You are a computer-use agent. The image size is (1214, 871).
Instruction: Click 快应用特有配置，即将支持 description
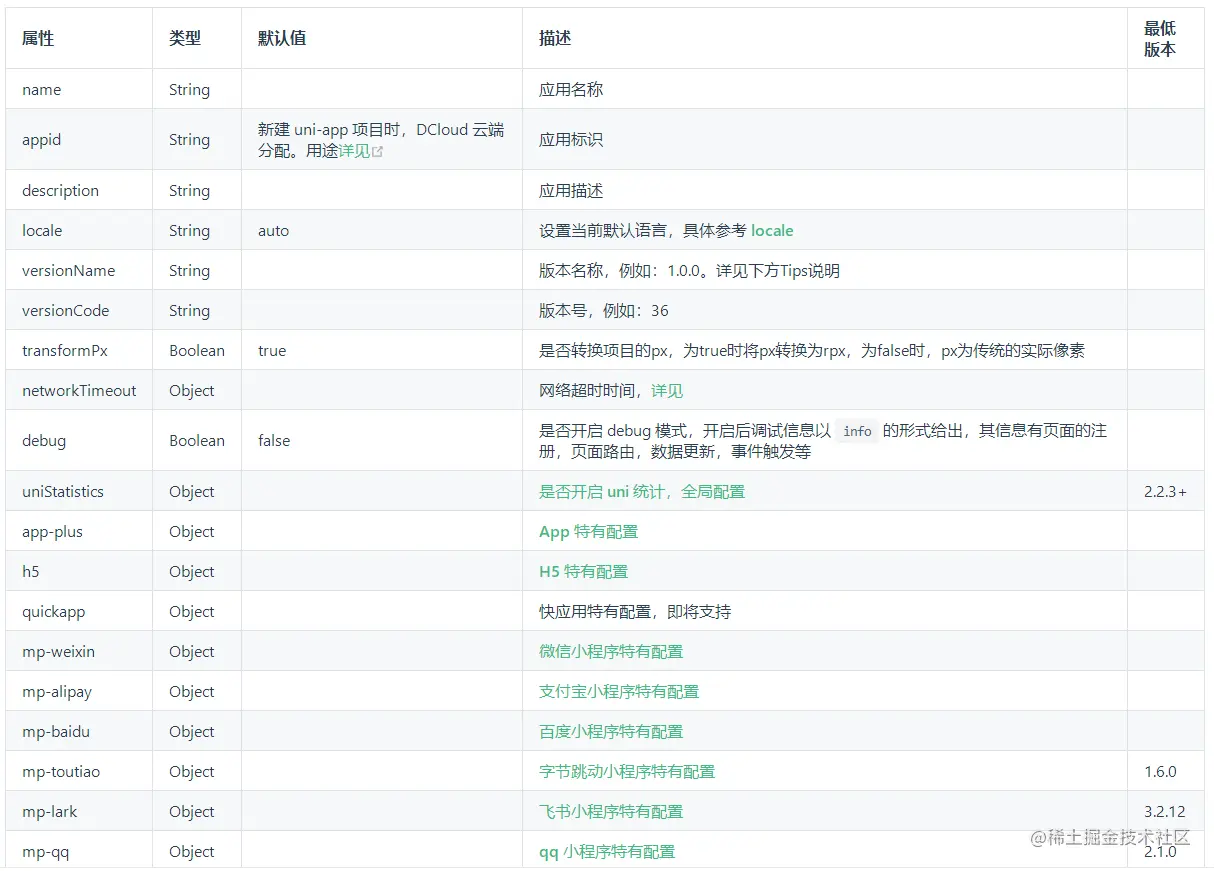[635, 611]
